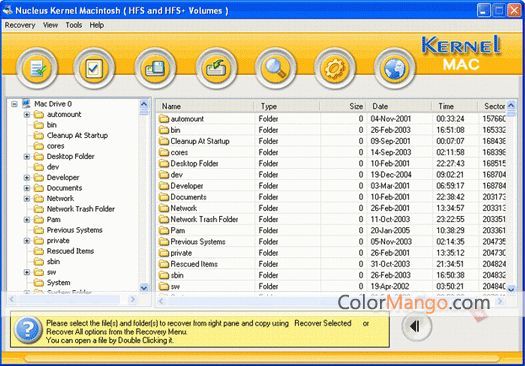
Task: Open the Recovery menu
Action: [x=20, y=25]
